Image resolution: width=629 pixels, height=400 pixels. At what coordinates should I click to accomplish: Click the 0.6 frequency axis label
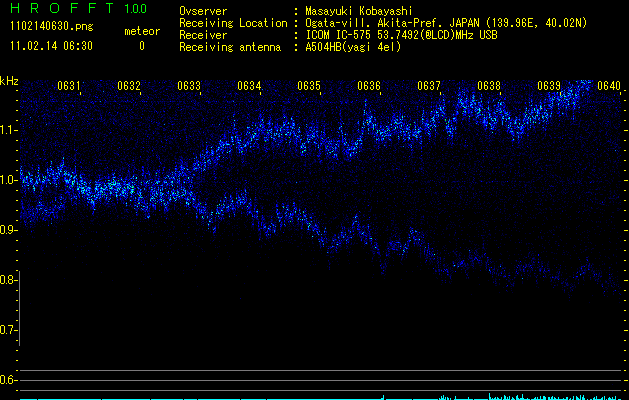coord(8,380)
